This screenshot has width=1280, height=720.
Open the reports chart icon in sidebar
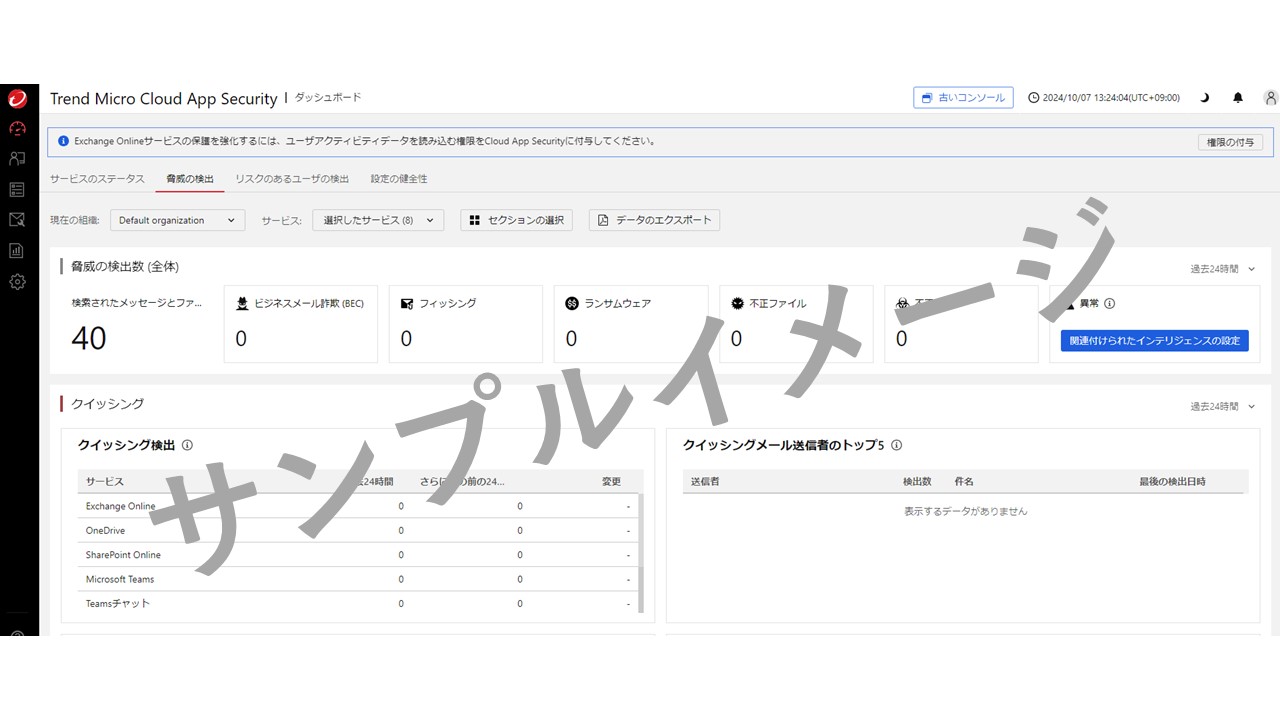(x=17, y=251)
